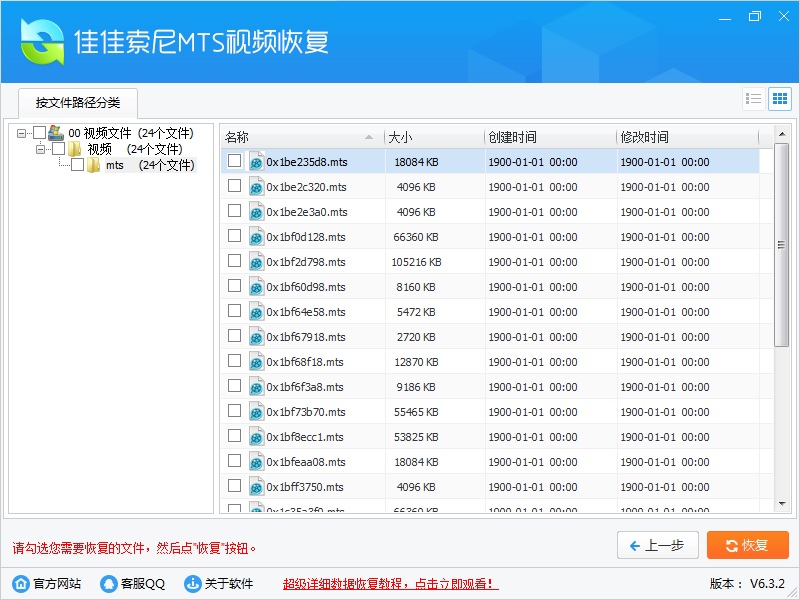The image size is (800, 600).
Task: Click the 大小 column header
Action: pos(434,137)
